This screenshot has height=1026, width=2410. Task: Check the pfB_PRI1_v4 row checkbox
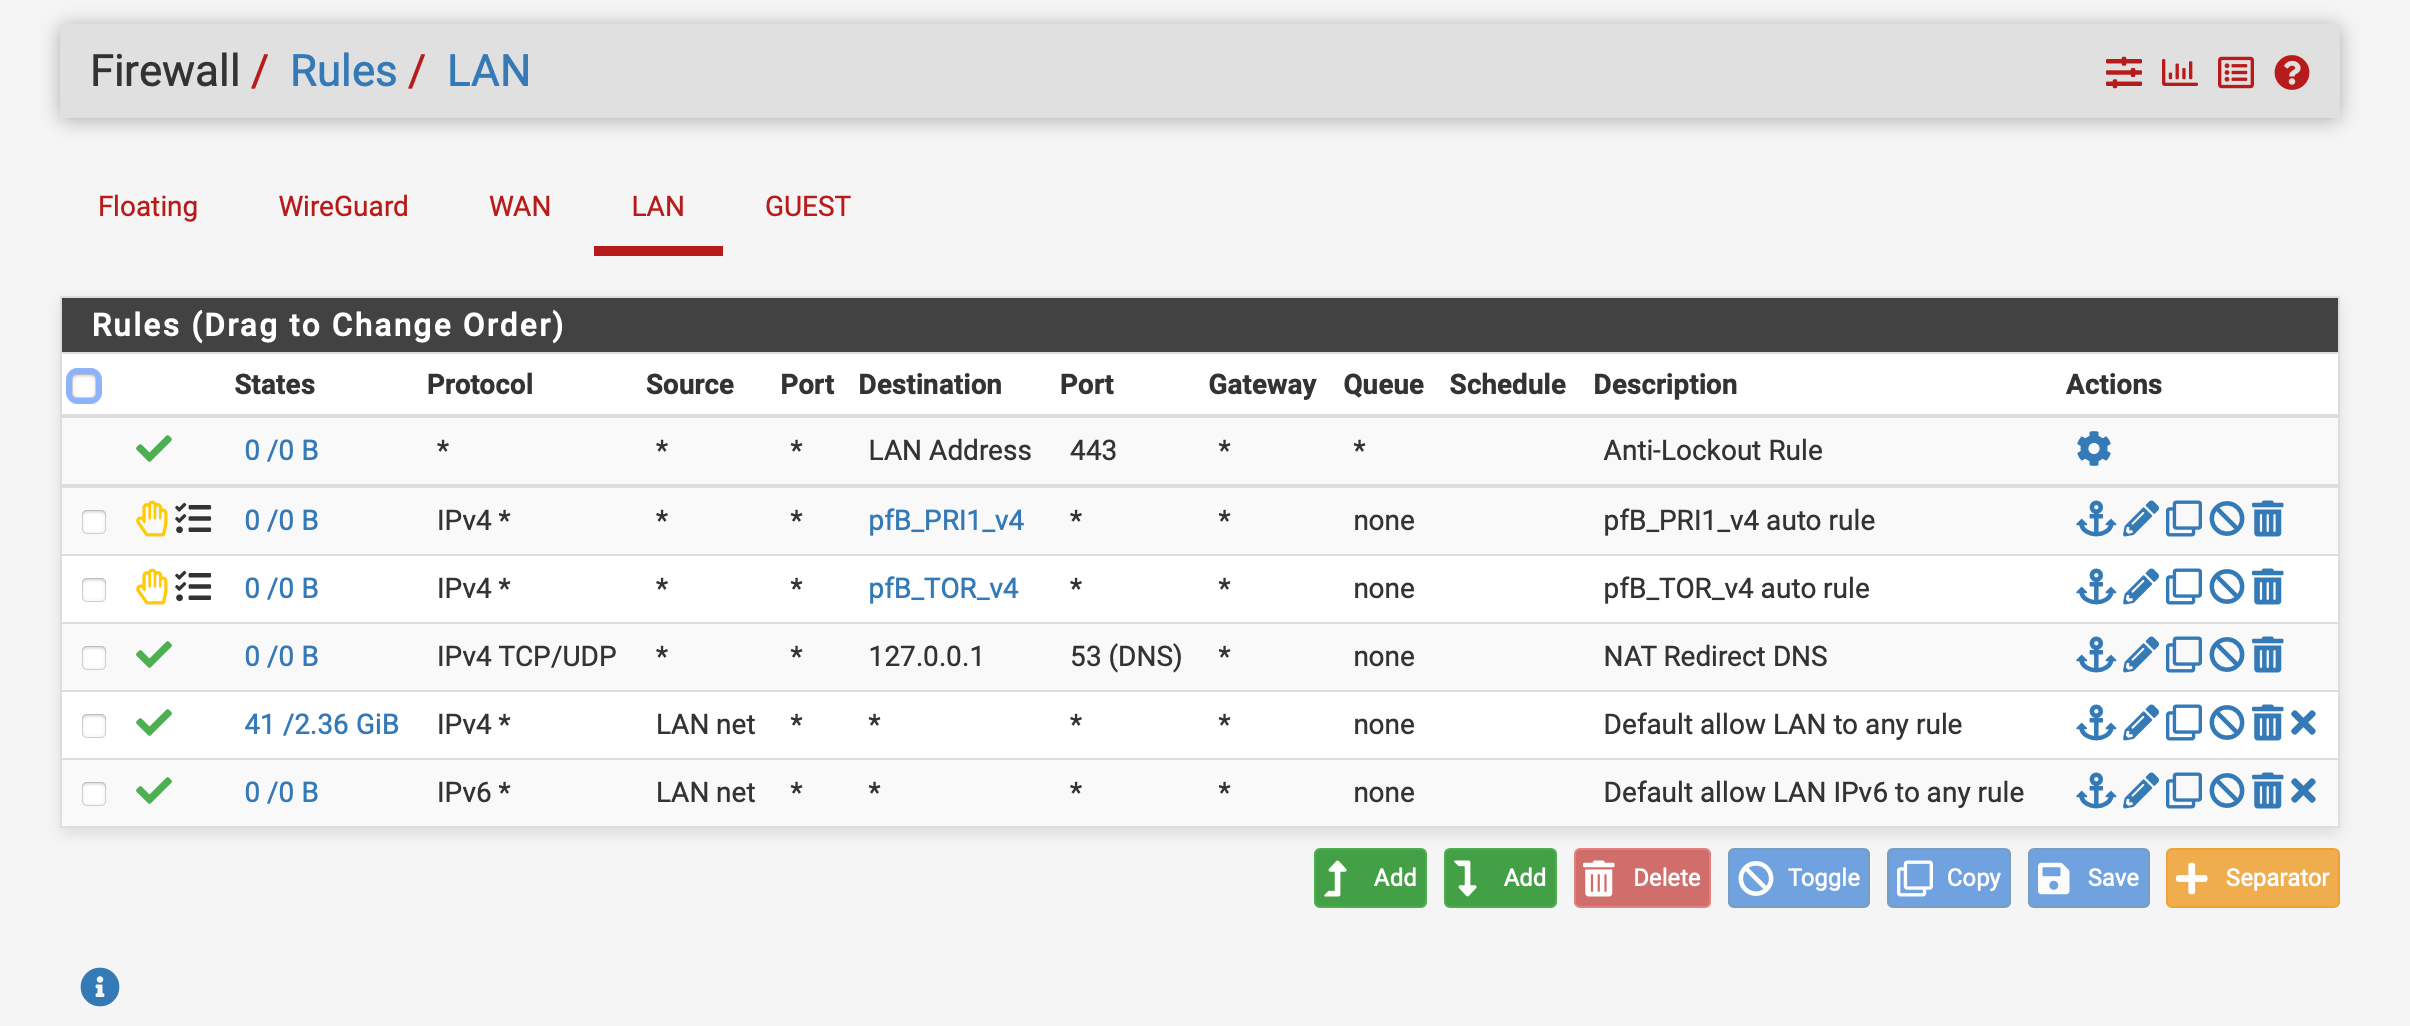[93, 521]
